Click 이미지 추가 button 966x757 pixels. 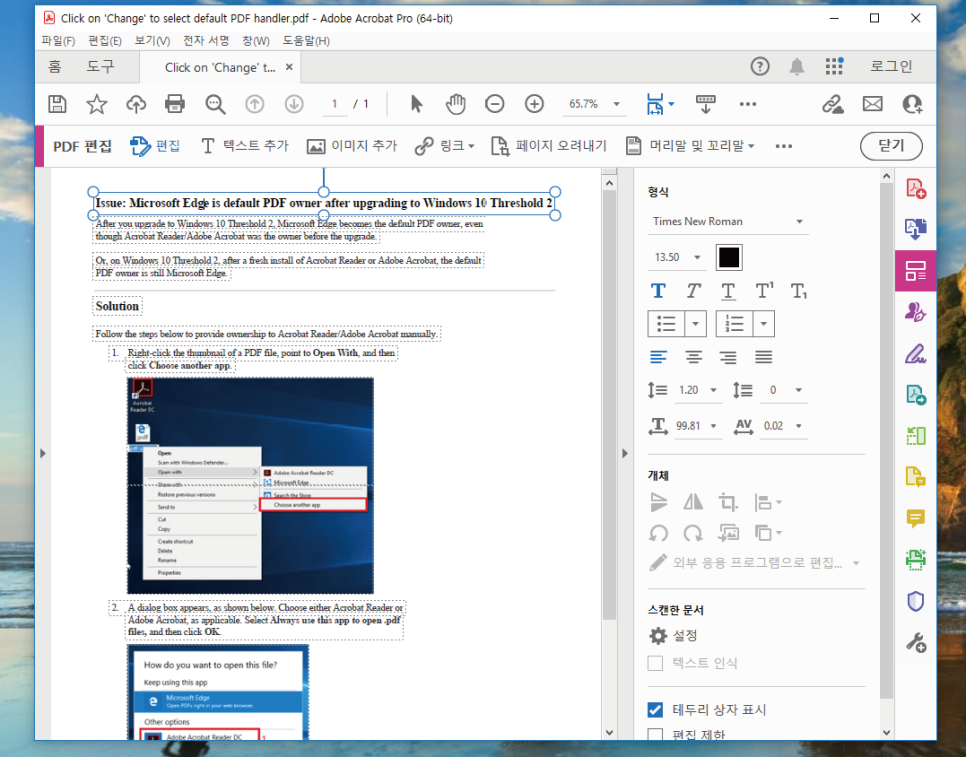(x=352, y=146)
